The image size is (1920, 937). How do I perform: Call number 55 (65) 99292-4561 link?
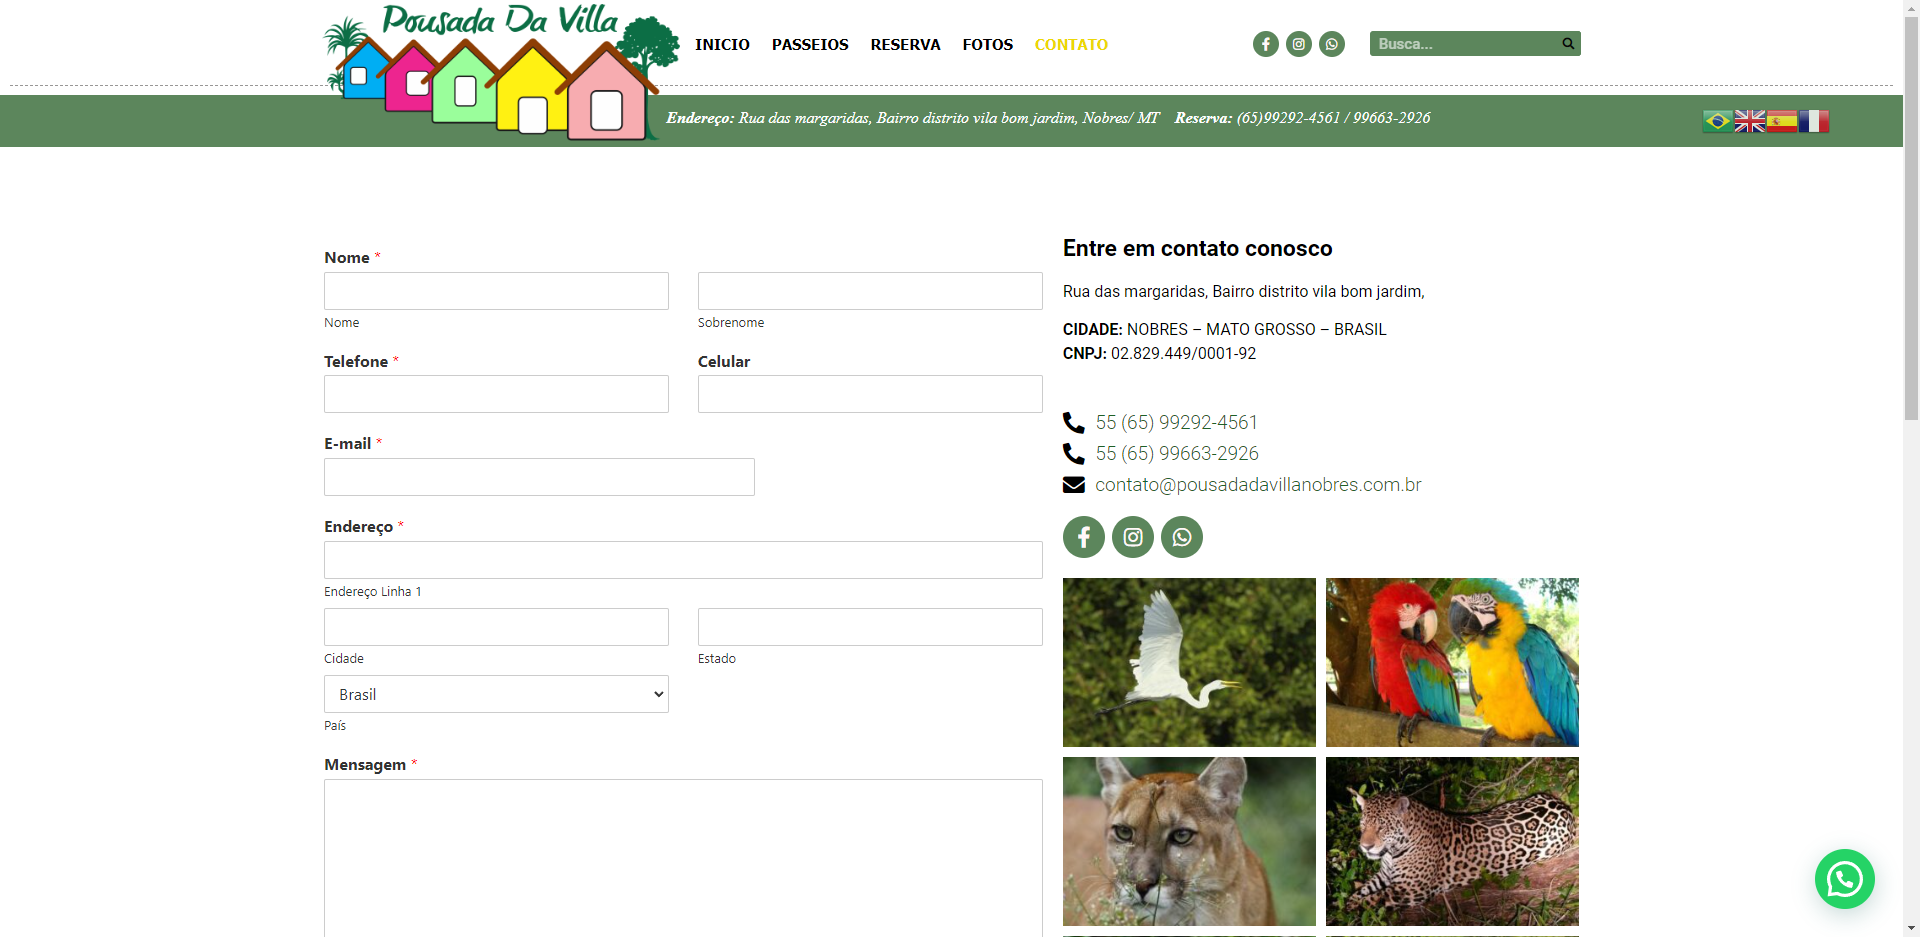1177,423
